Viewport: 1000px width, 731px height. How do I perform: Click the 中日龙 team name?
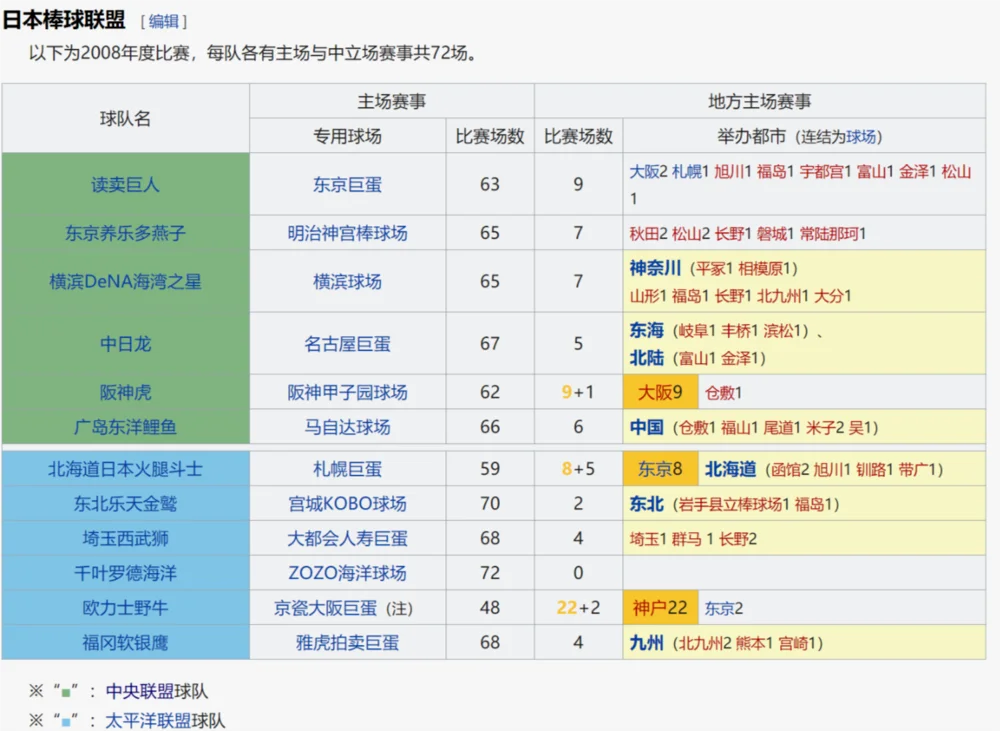click(125, 344)
